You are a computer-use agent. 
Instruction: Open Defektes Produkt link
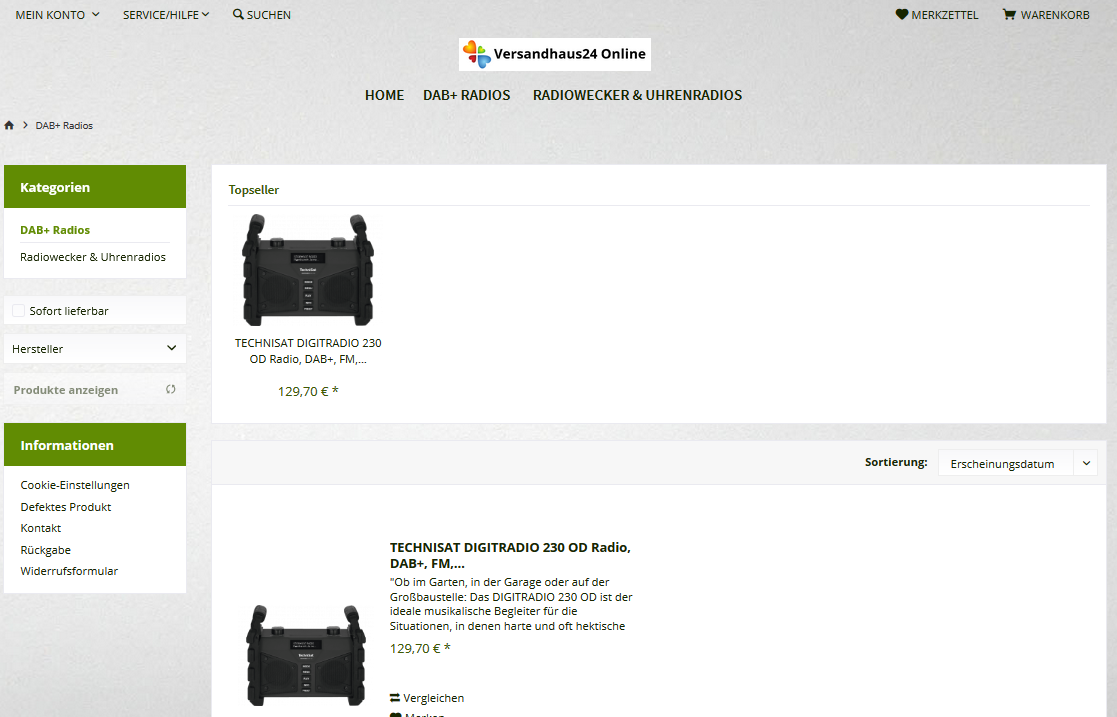point(66,507)
